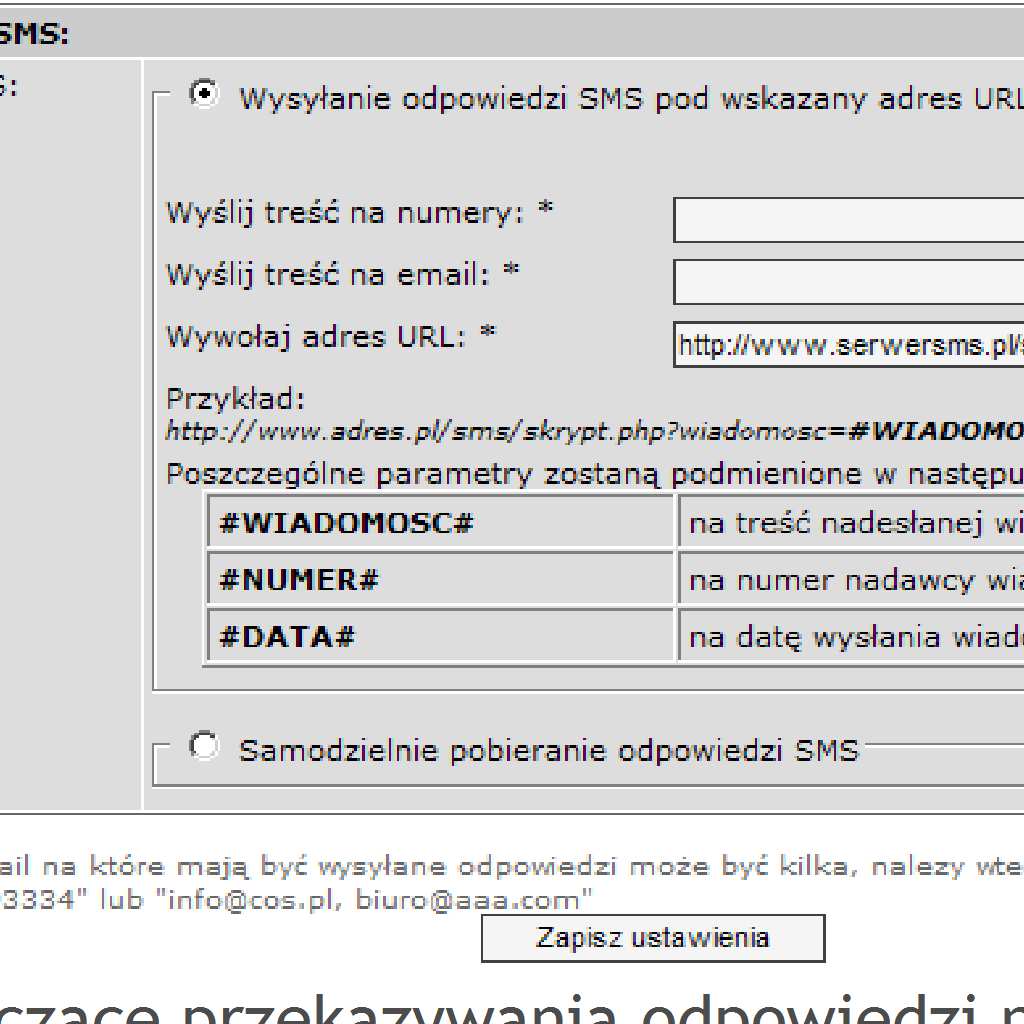Click the 'na numer nadawcy' description cell
The width and height of the screenshot is (1024, 1024).
[x=851, y=577]
